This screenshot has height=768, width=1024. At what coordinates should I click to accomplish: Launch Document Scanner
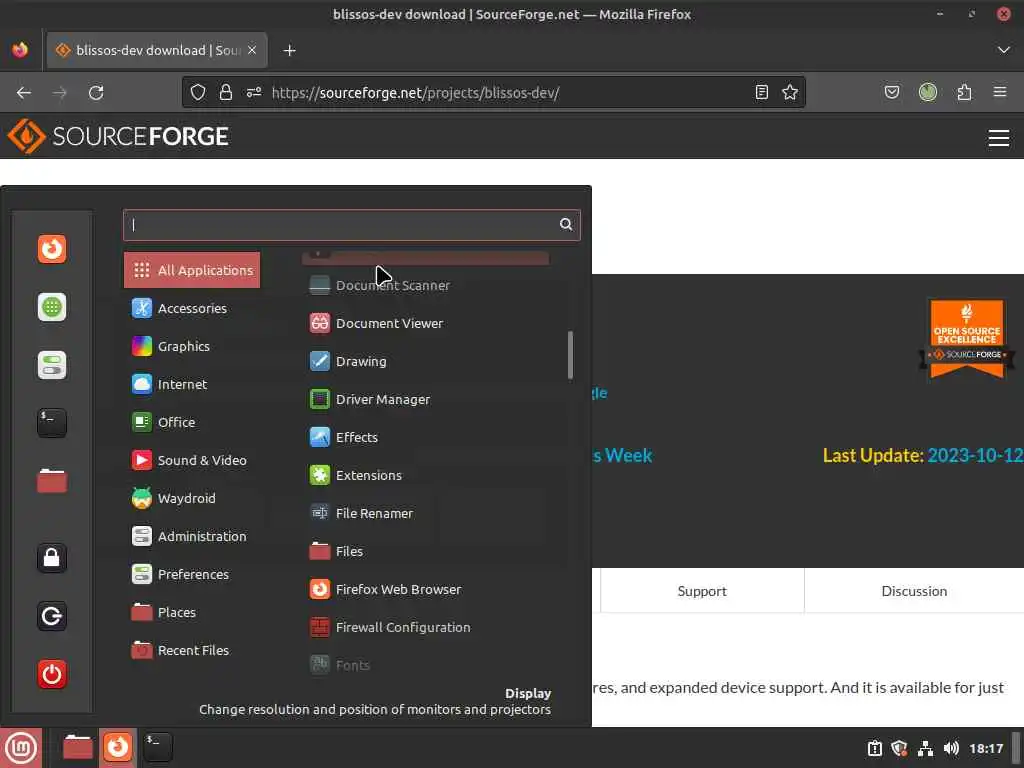pyautogui.click(x=425, y=285)
